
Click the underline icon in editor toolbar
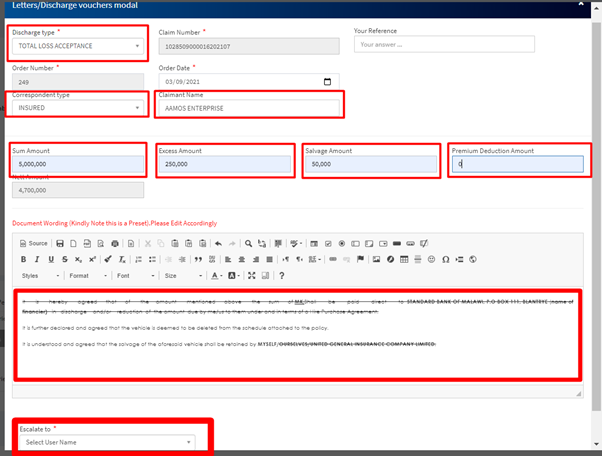pos(50,259)
